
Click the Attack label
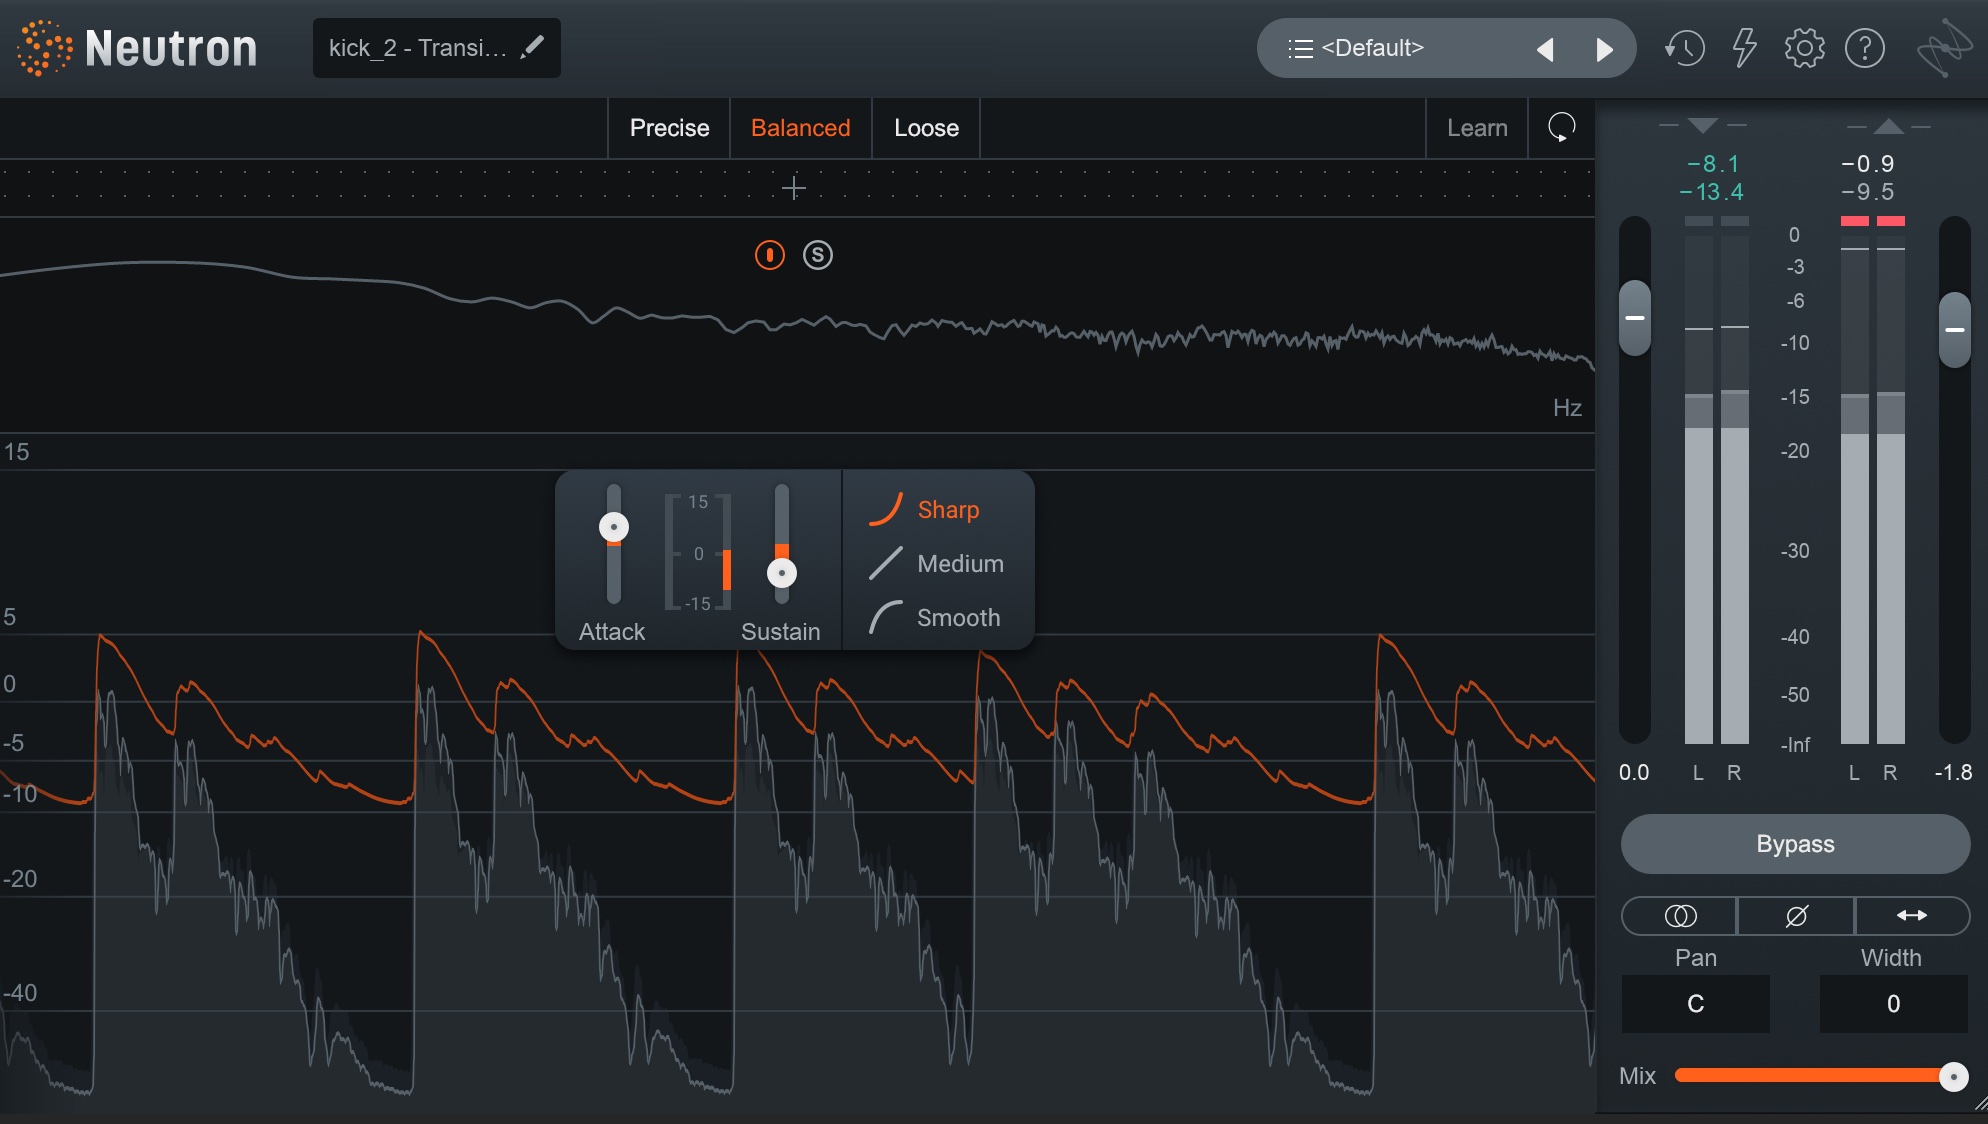click(612, 632)
